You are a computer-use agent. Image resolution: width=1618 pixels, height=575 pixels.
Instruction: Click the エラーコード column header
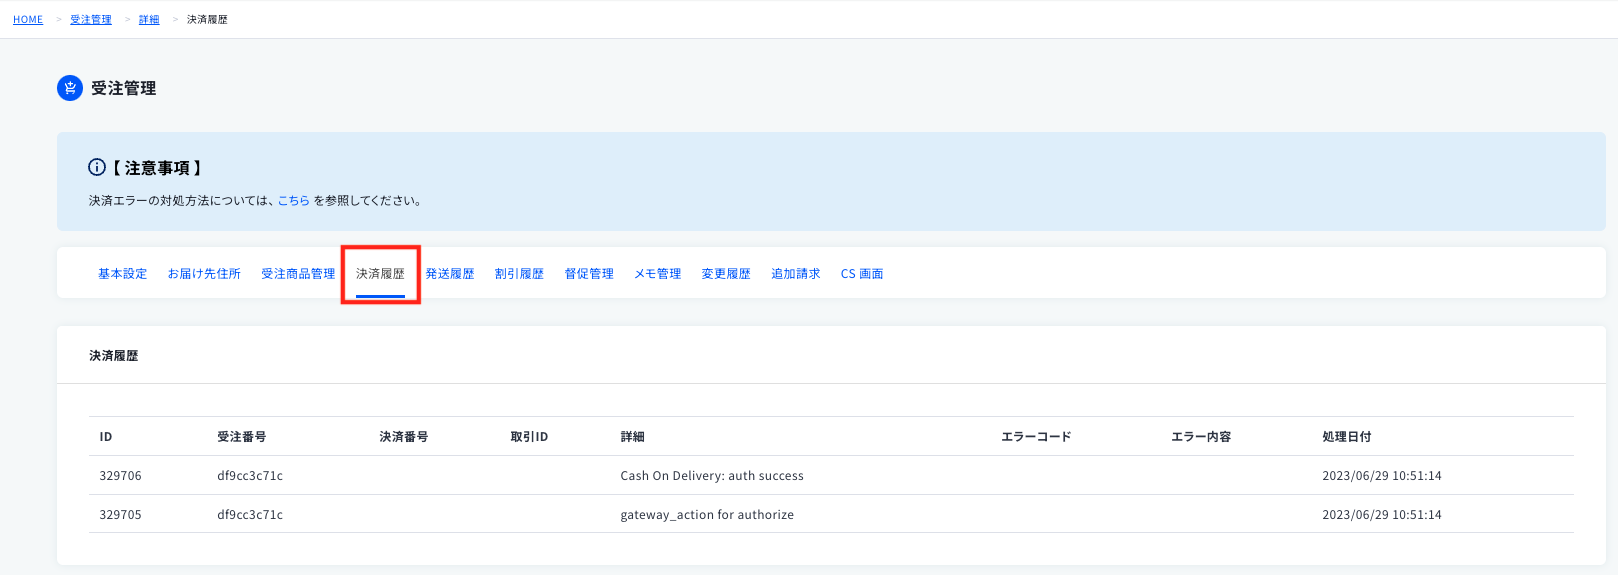[1036, 437]
